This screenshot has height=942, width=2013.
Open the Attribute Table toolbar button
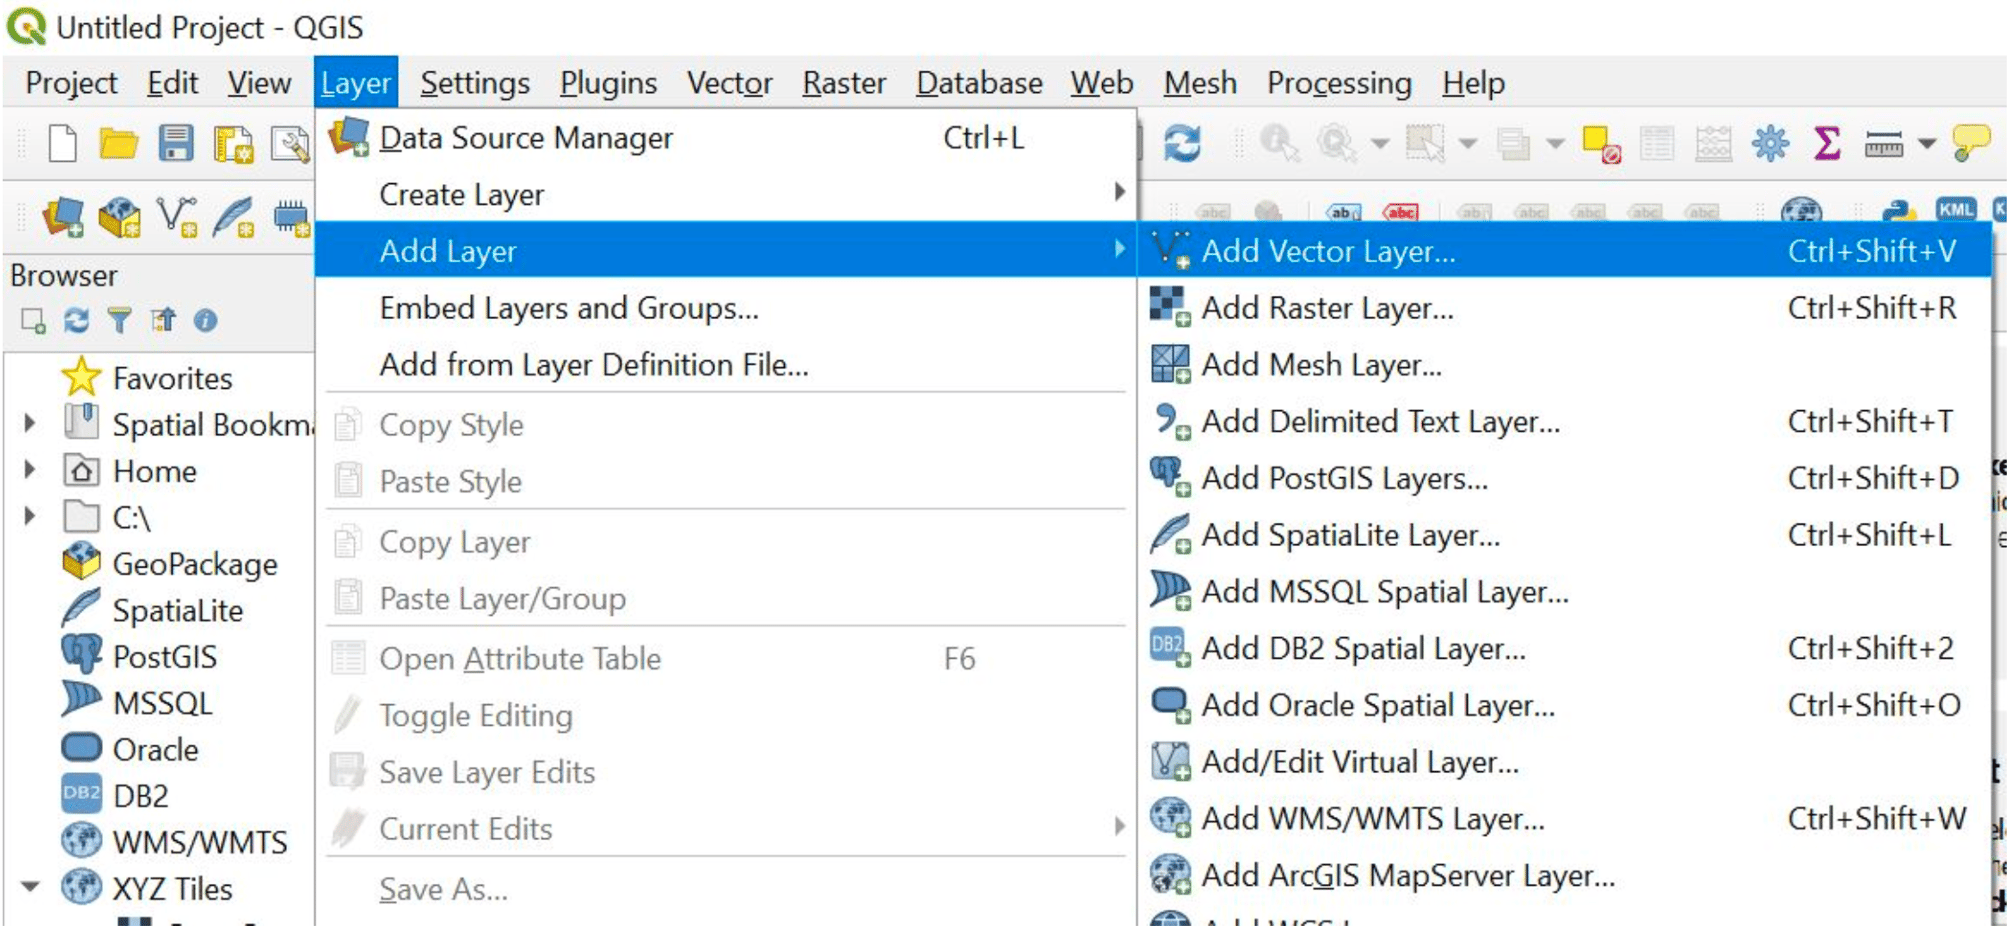click(x=1658, y=144)
